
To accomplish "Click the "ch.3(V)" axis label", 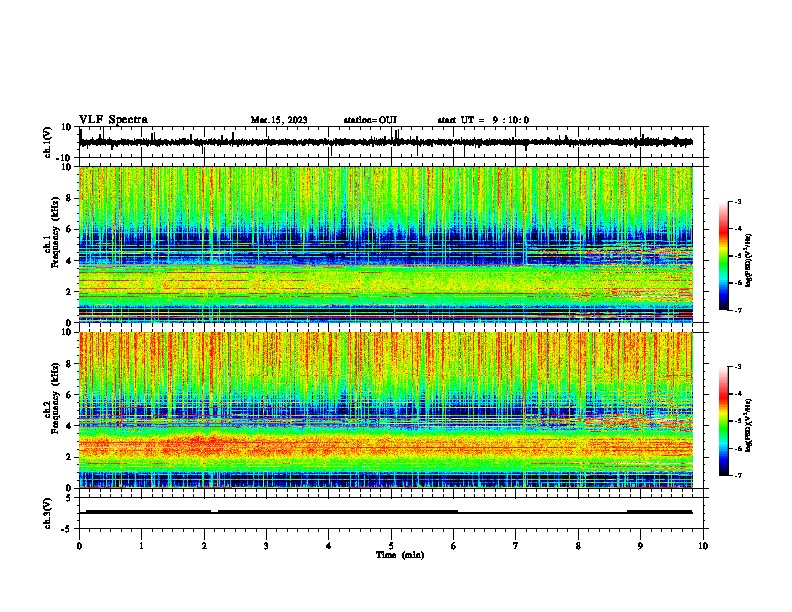I will point(48,513).
